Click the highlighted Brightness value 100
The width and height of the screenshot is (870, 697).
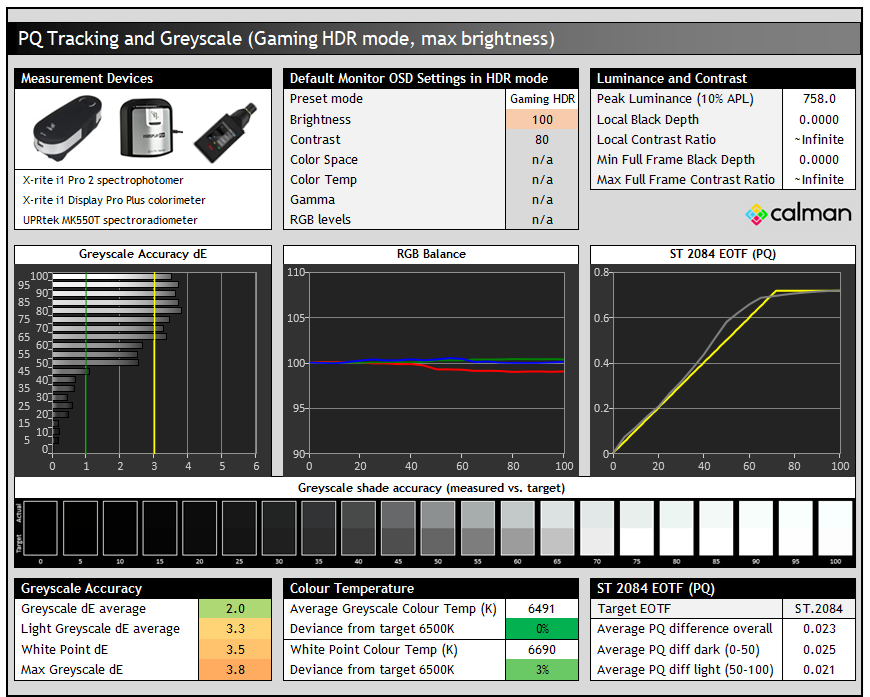(542, 120)
